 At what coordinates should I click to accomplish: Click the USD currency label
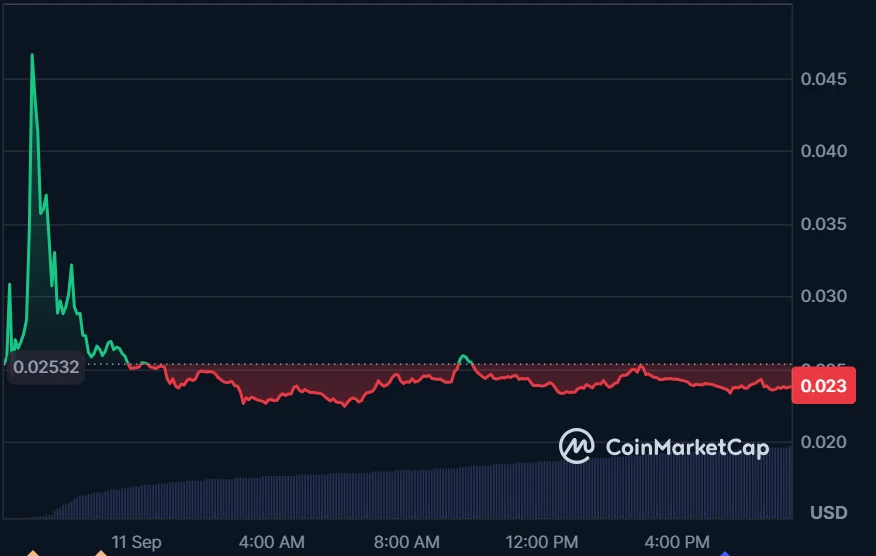click(x=829, y=512)
